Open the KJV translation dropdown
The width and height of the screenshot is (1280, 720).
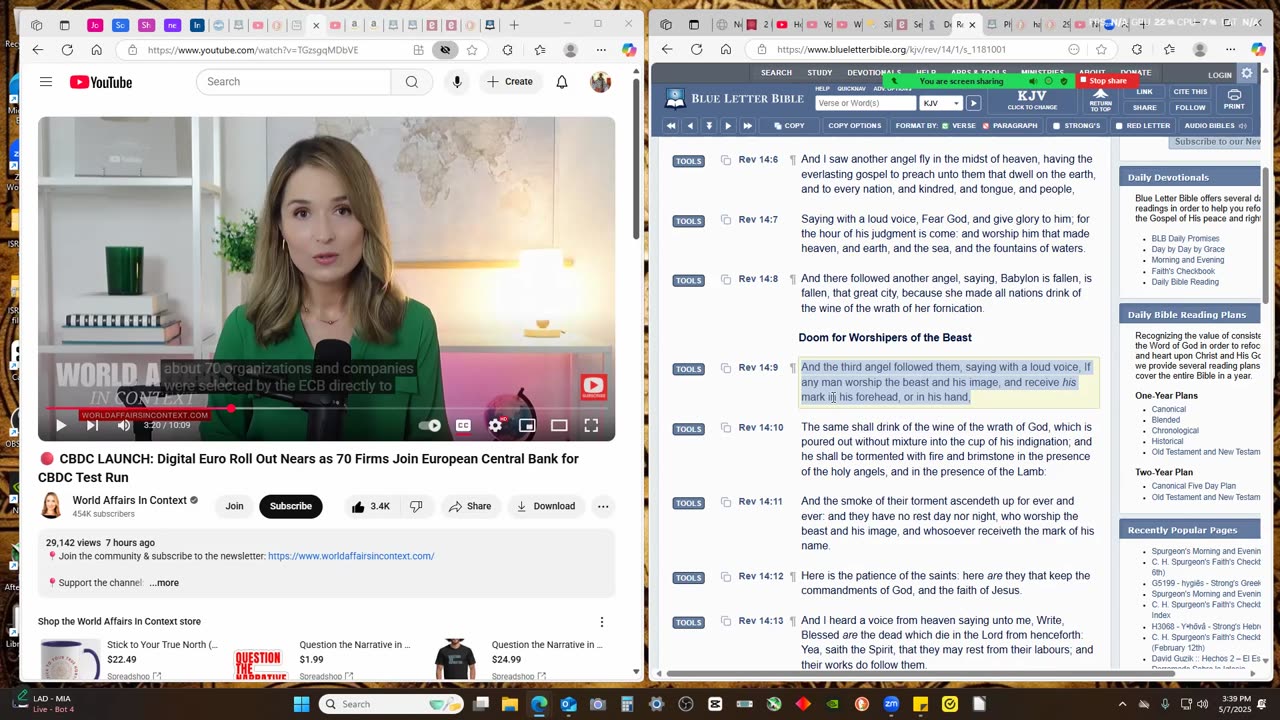click(x=941, y=103)
